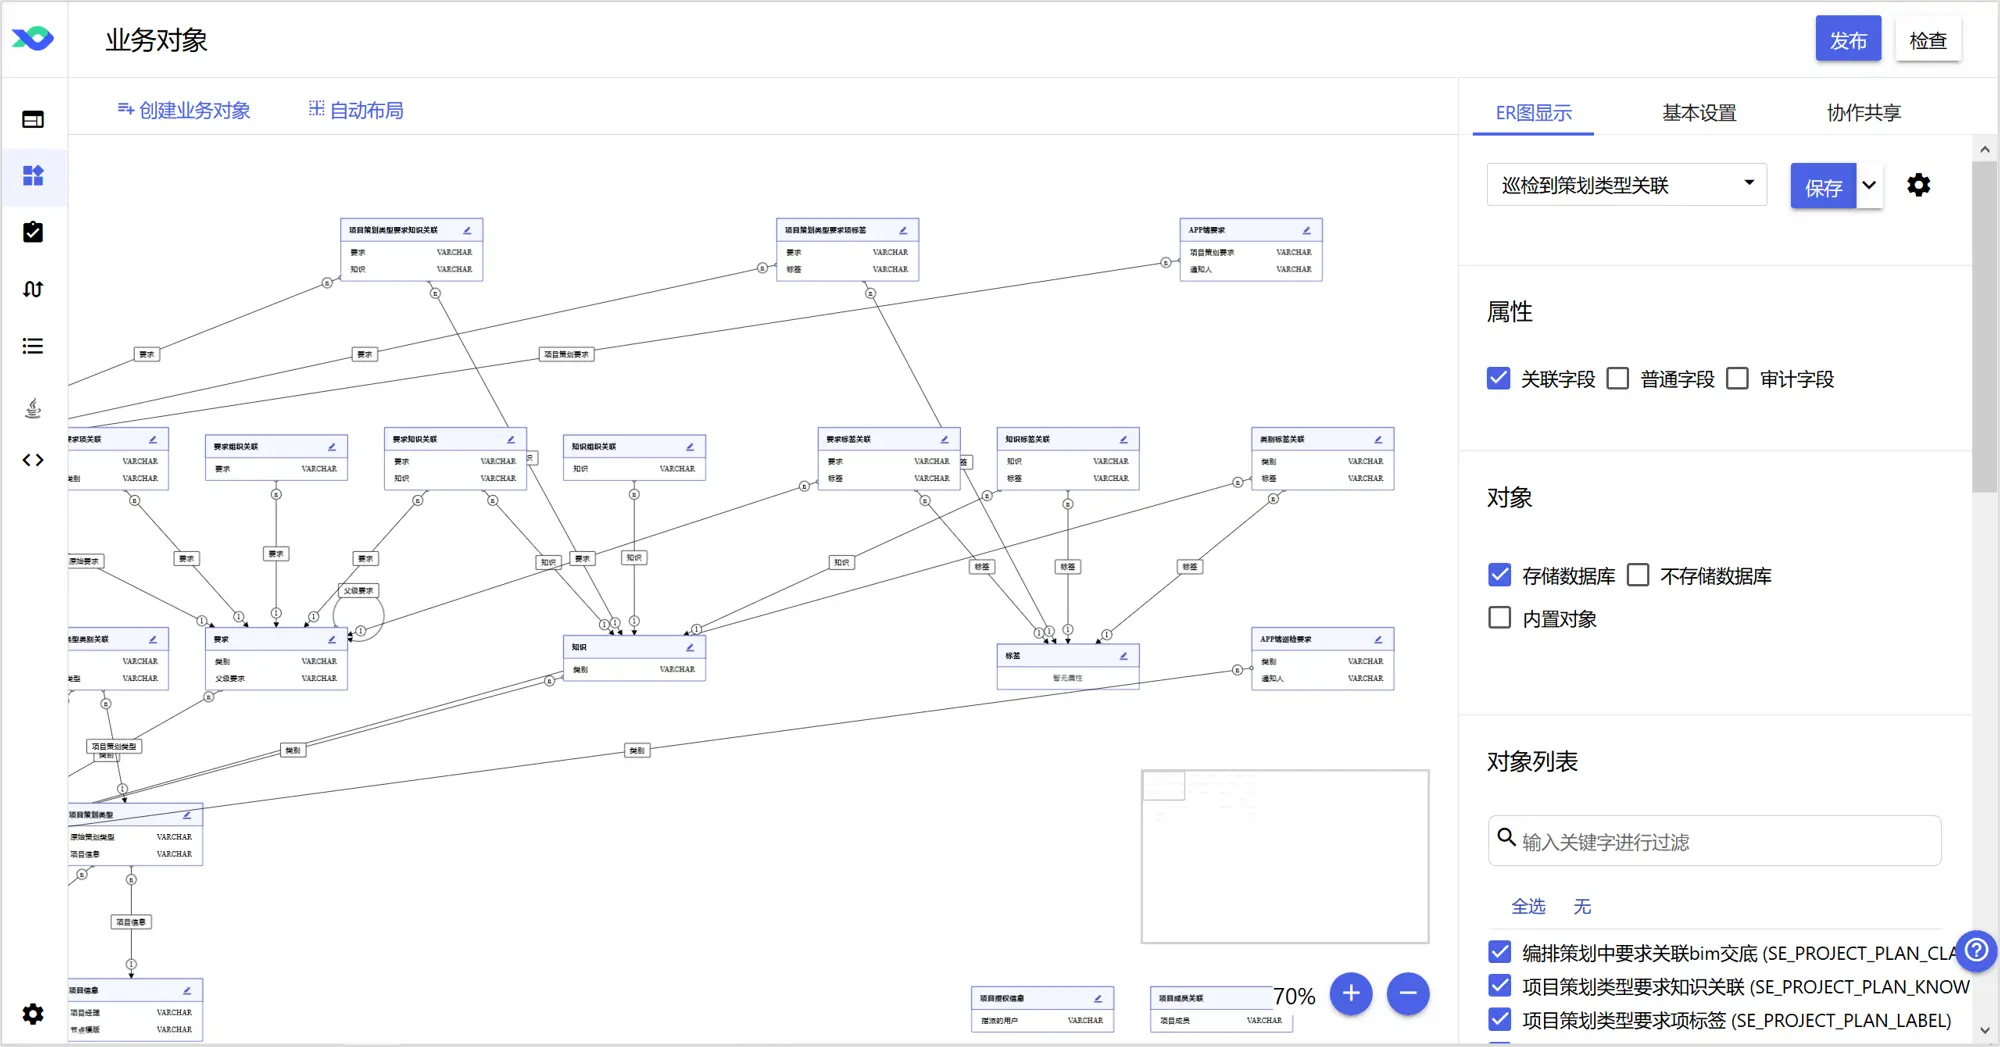Switch to the ER图显示 tab
Screen dimensions: 2000x1047
(x=1533, y=113)
